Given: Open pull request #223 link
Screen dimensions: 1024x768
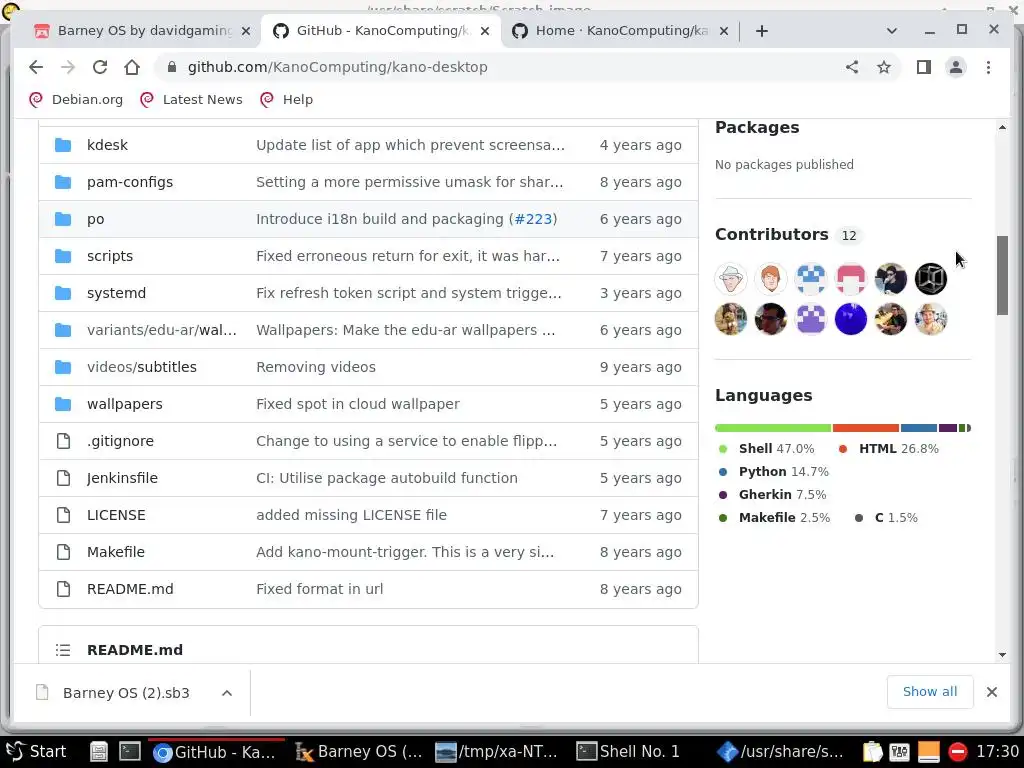Looking at the screenshot, I should [x=534, y=219].
